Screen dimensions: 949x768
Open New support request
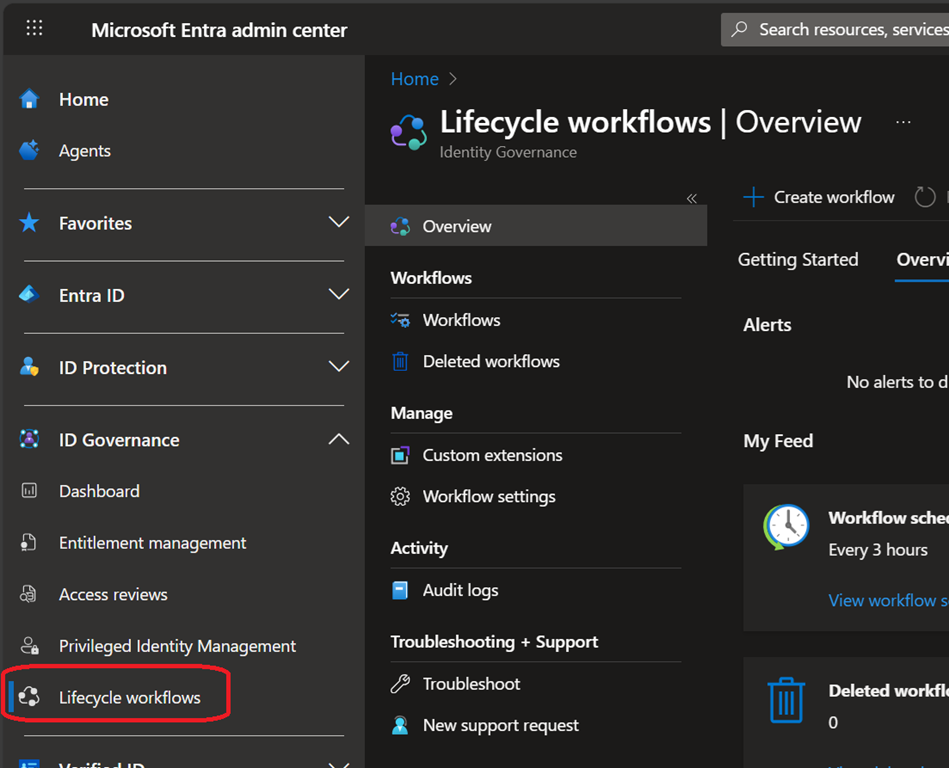500,726
